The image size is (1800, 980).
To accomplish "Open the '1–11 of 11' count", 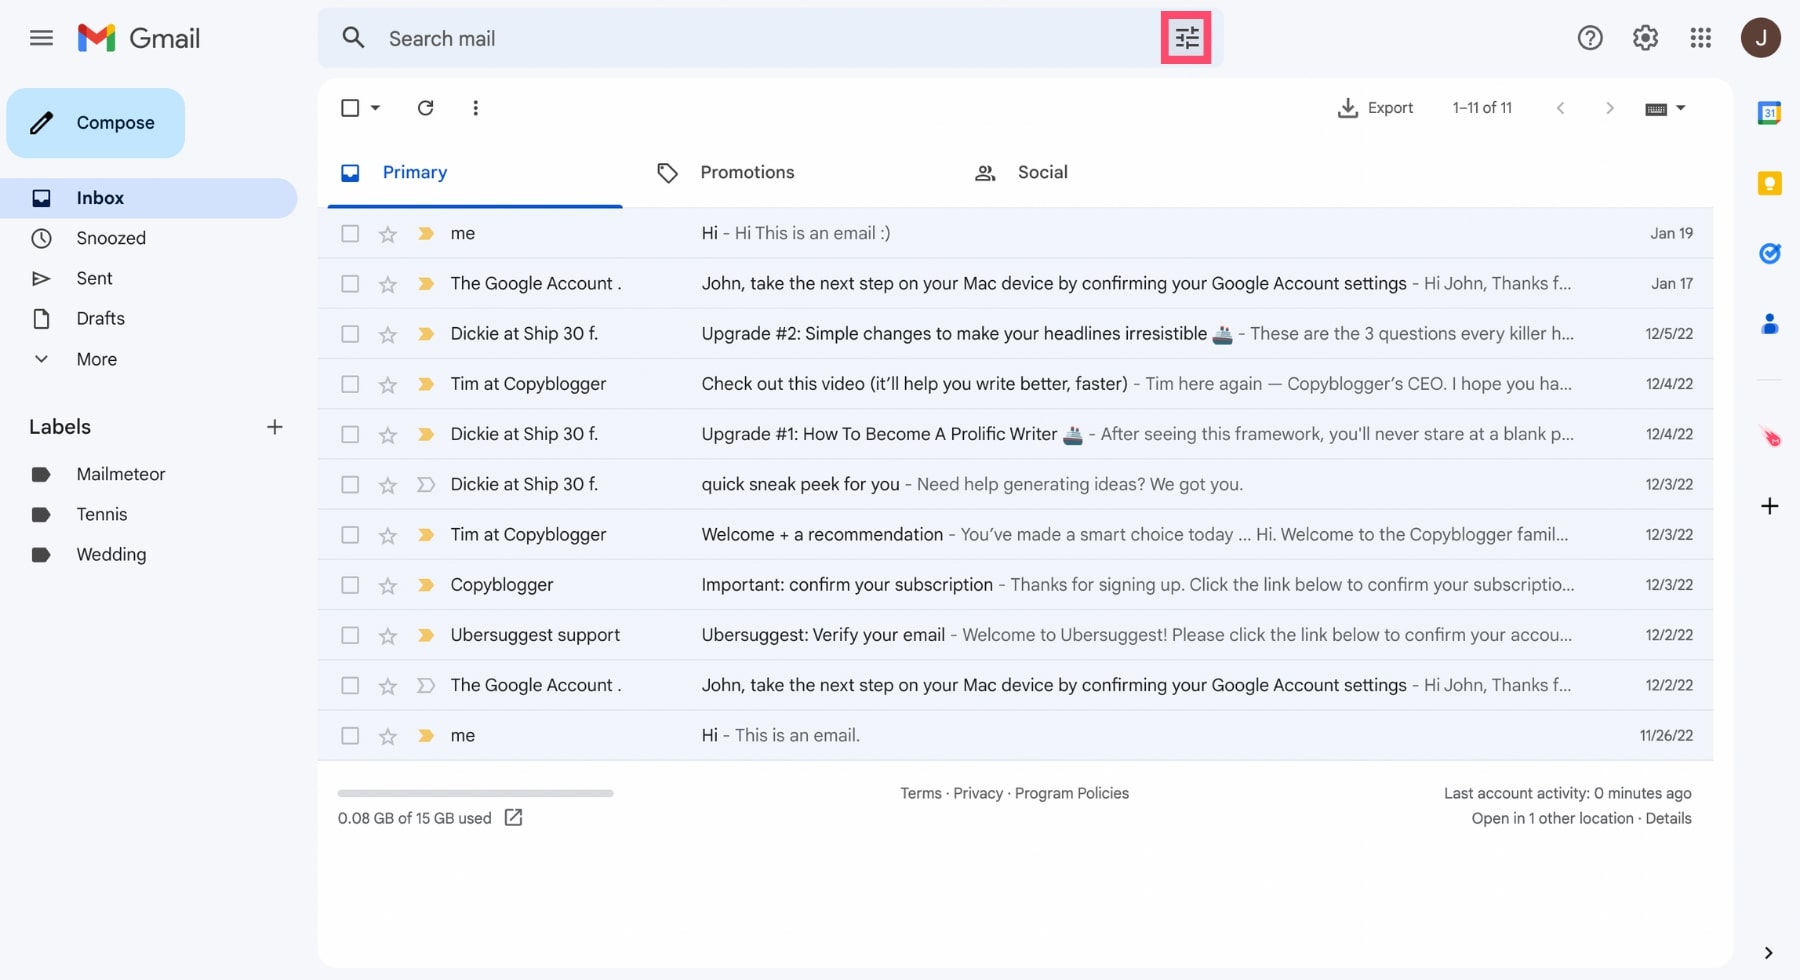I will click(x=1482, y=108).
